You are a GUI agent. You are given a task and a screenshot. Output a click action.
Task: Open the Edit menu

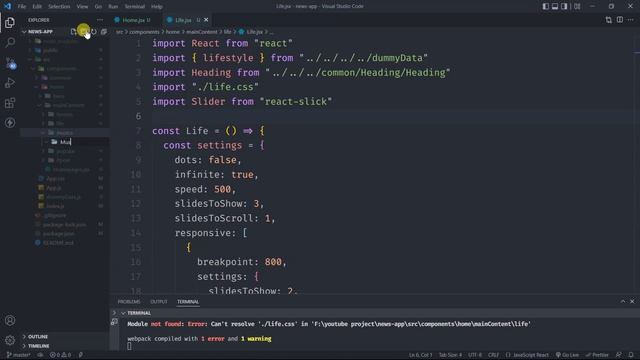point(37,7)
